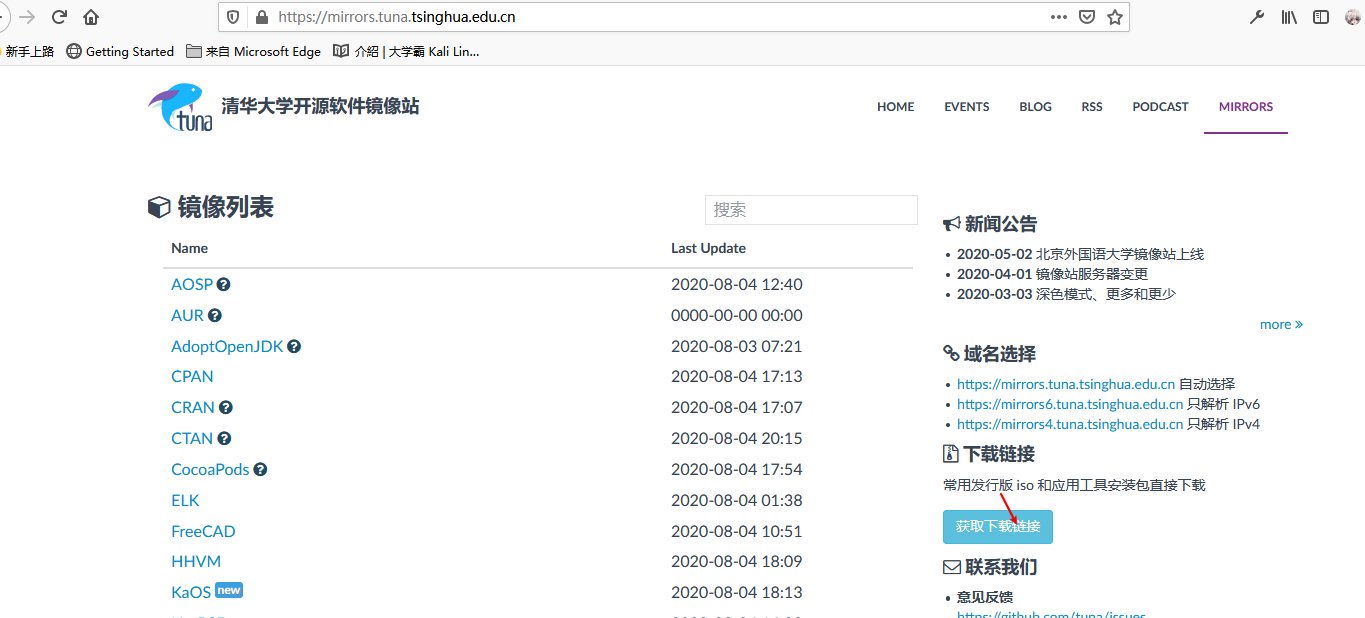
Task: Open mirrors.tuna.tsinghua.edu.cn auto-select link
Action: [x=1066, y=384]
